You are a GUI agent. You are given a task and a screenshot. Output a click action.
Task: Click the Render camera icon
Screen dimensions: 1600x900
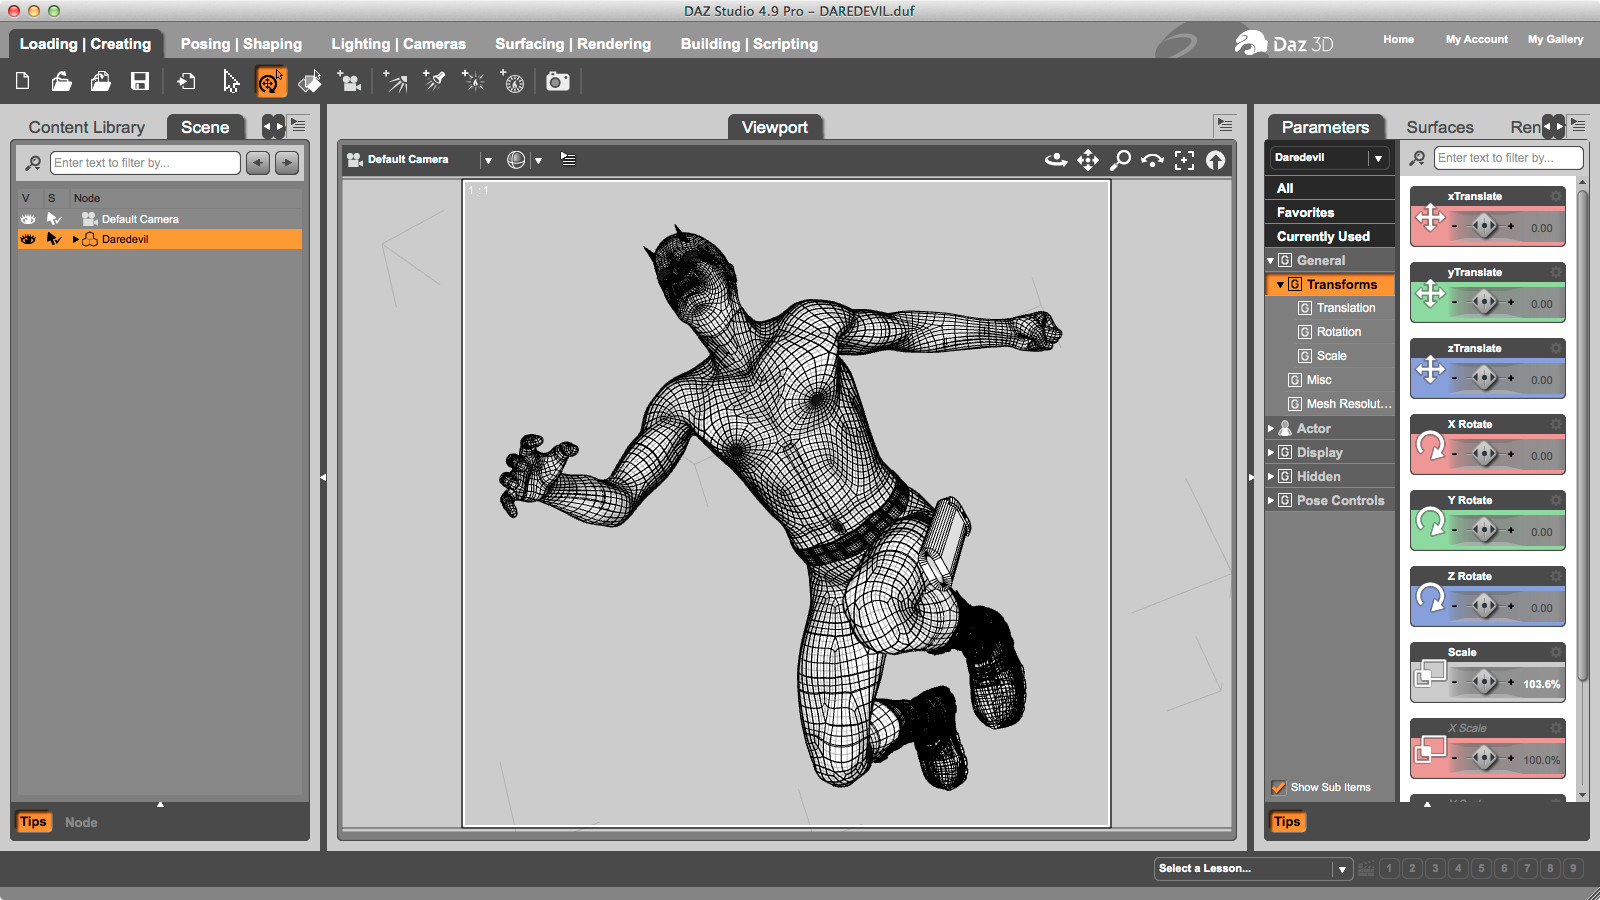point(558,81)
